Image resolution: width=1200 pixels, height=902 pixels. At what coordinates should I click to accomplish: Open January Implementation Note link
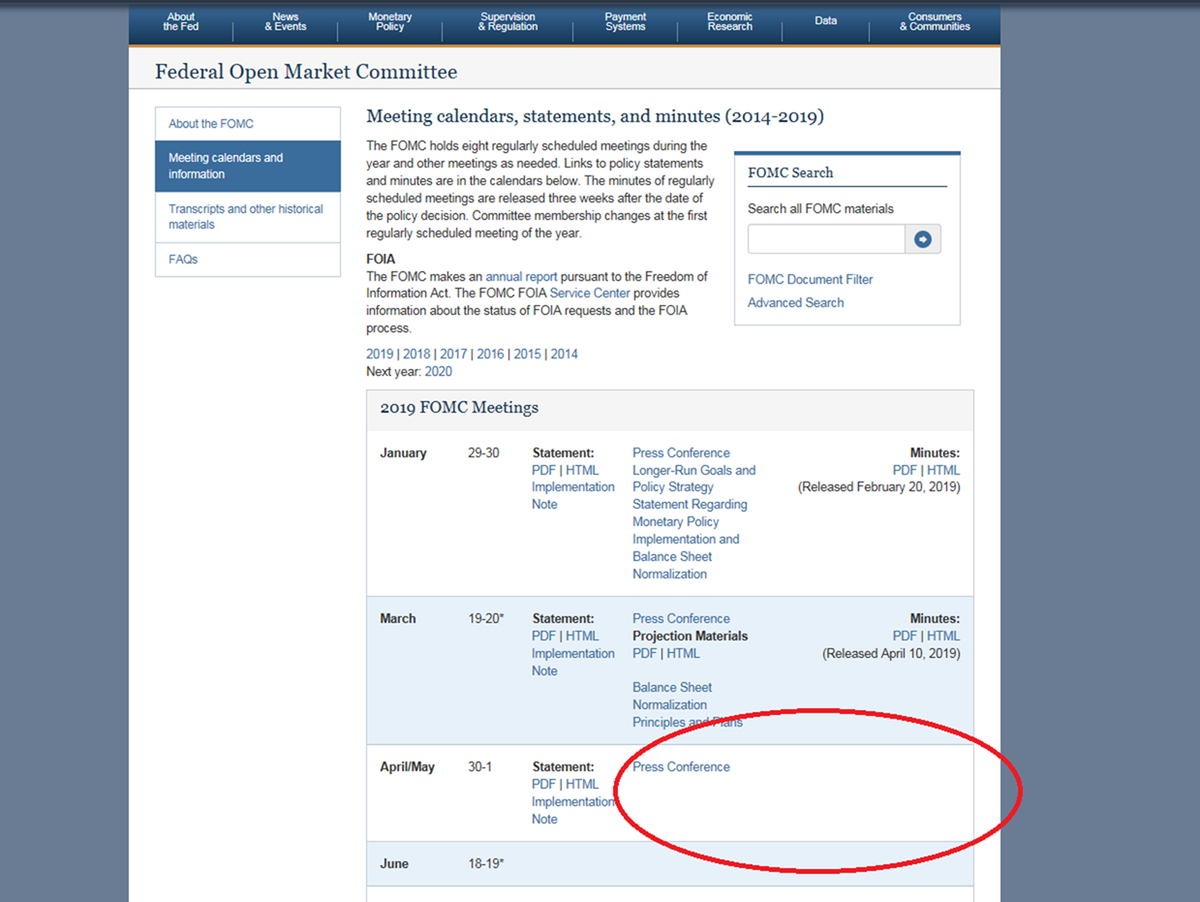[x=573, y=496]
